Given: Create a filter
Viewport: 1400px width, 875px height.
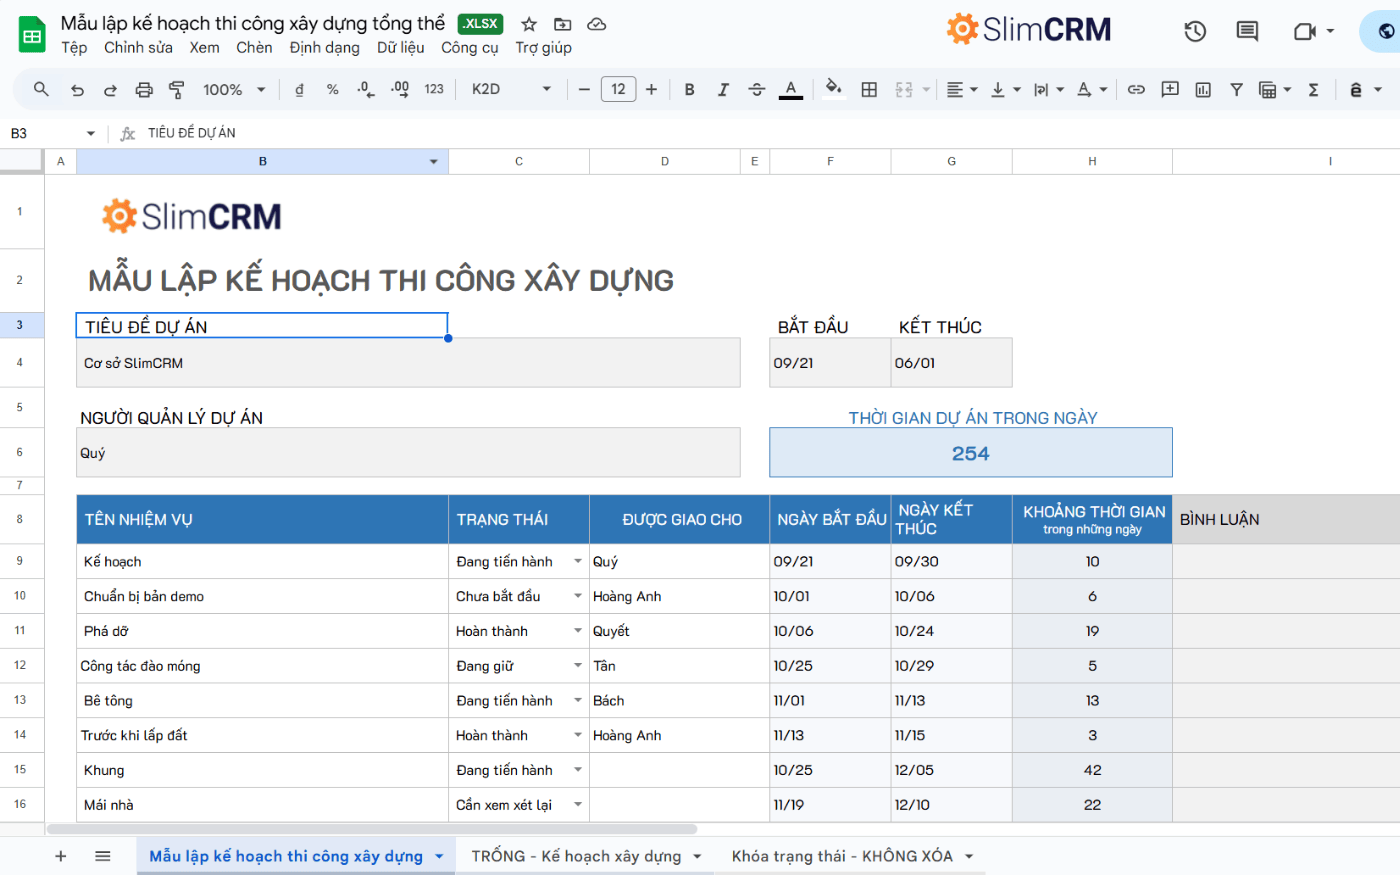Looking at the screenshot, I should [x=1236, y=90].
